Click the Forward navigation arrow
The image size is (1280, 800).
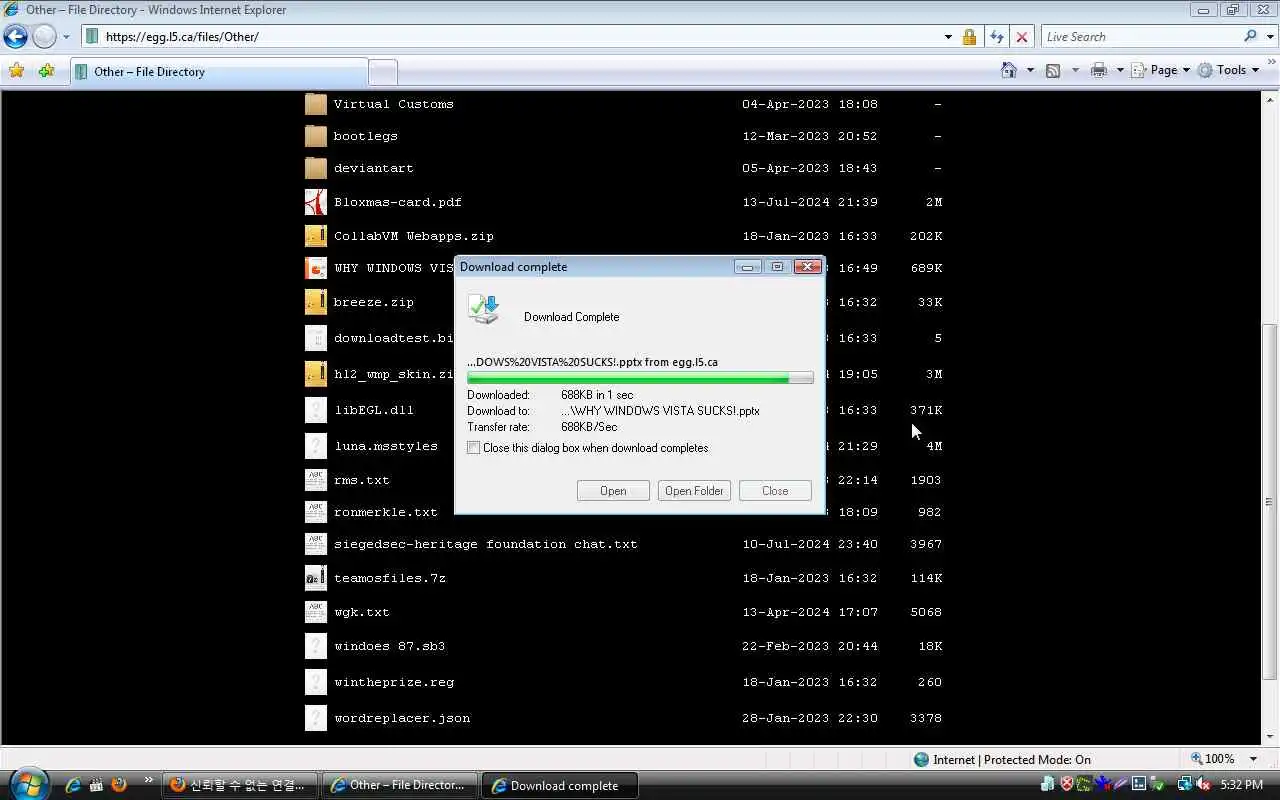pyautogui.click(x=44, y=37)
